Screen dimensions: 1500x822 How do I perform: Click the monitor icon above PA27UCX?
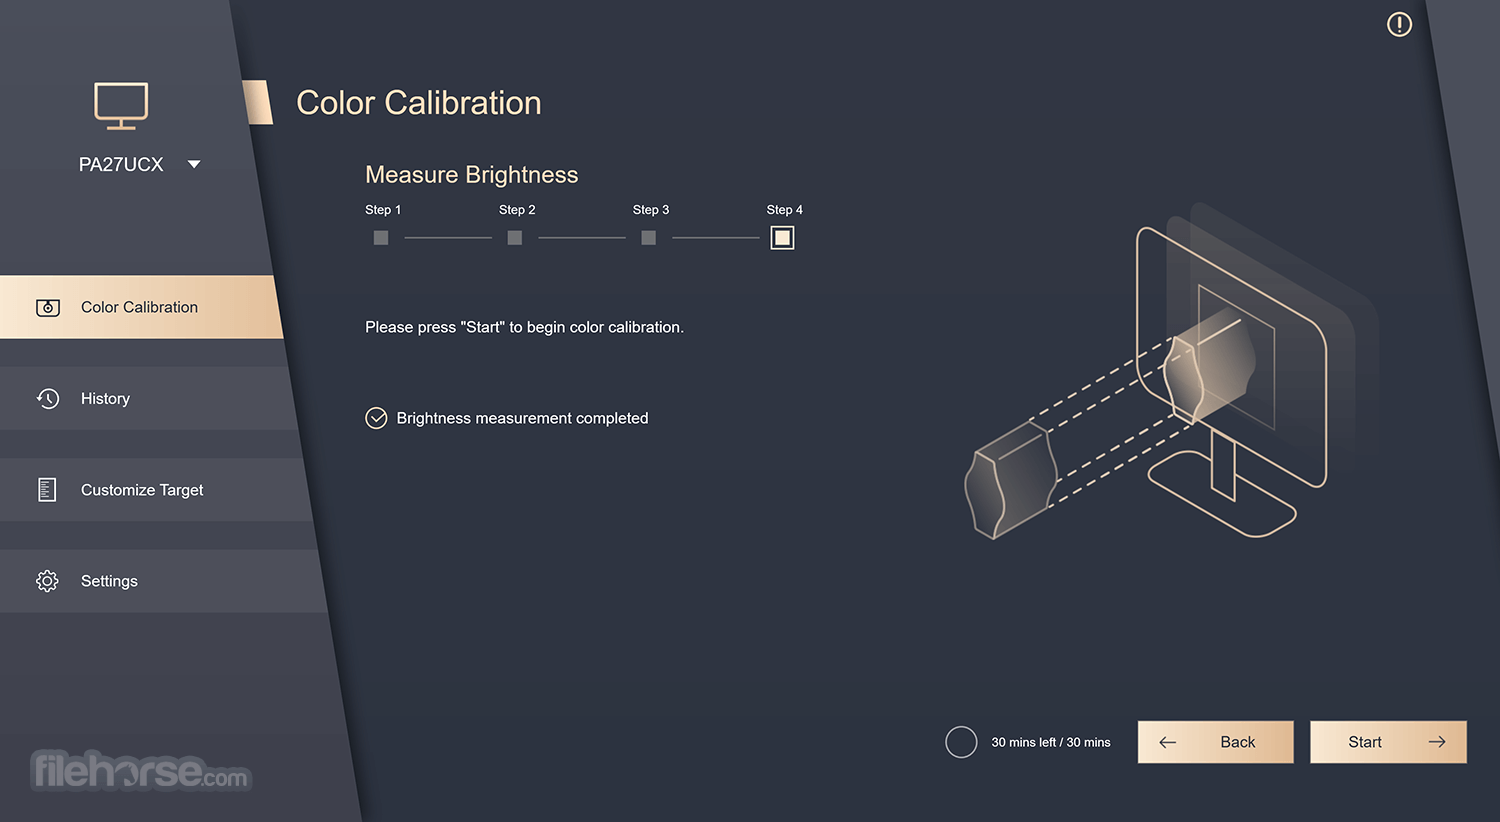pos(121,106)
